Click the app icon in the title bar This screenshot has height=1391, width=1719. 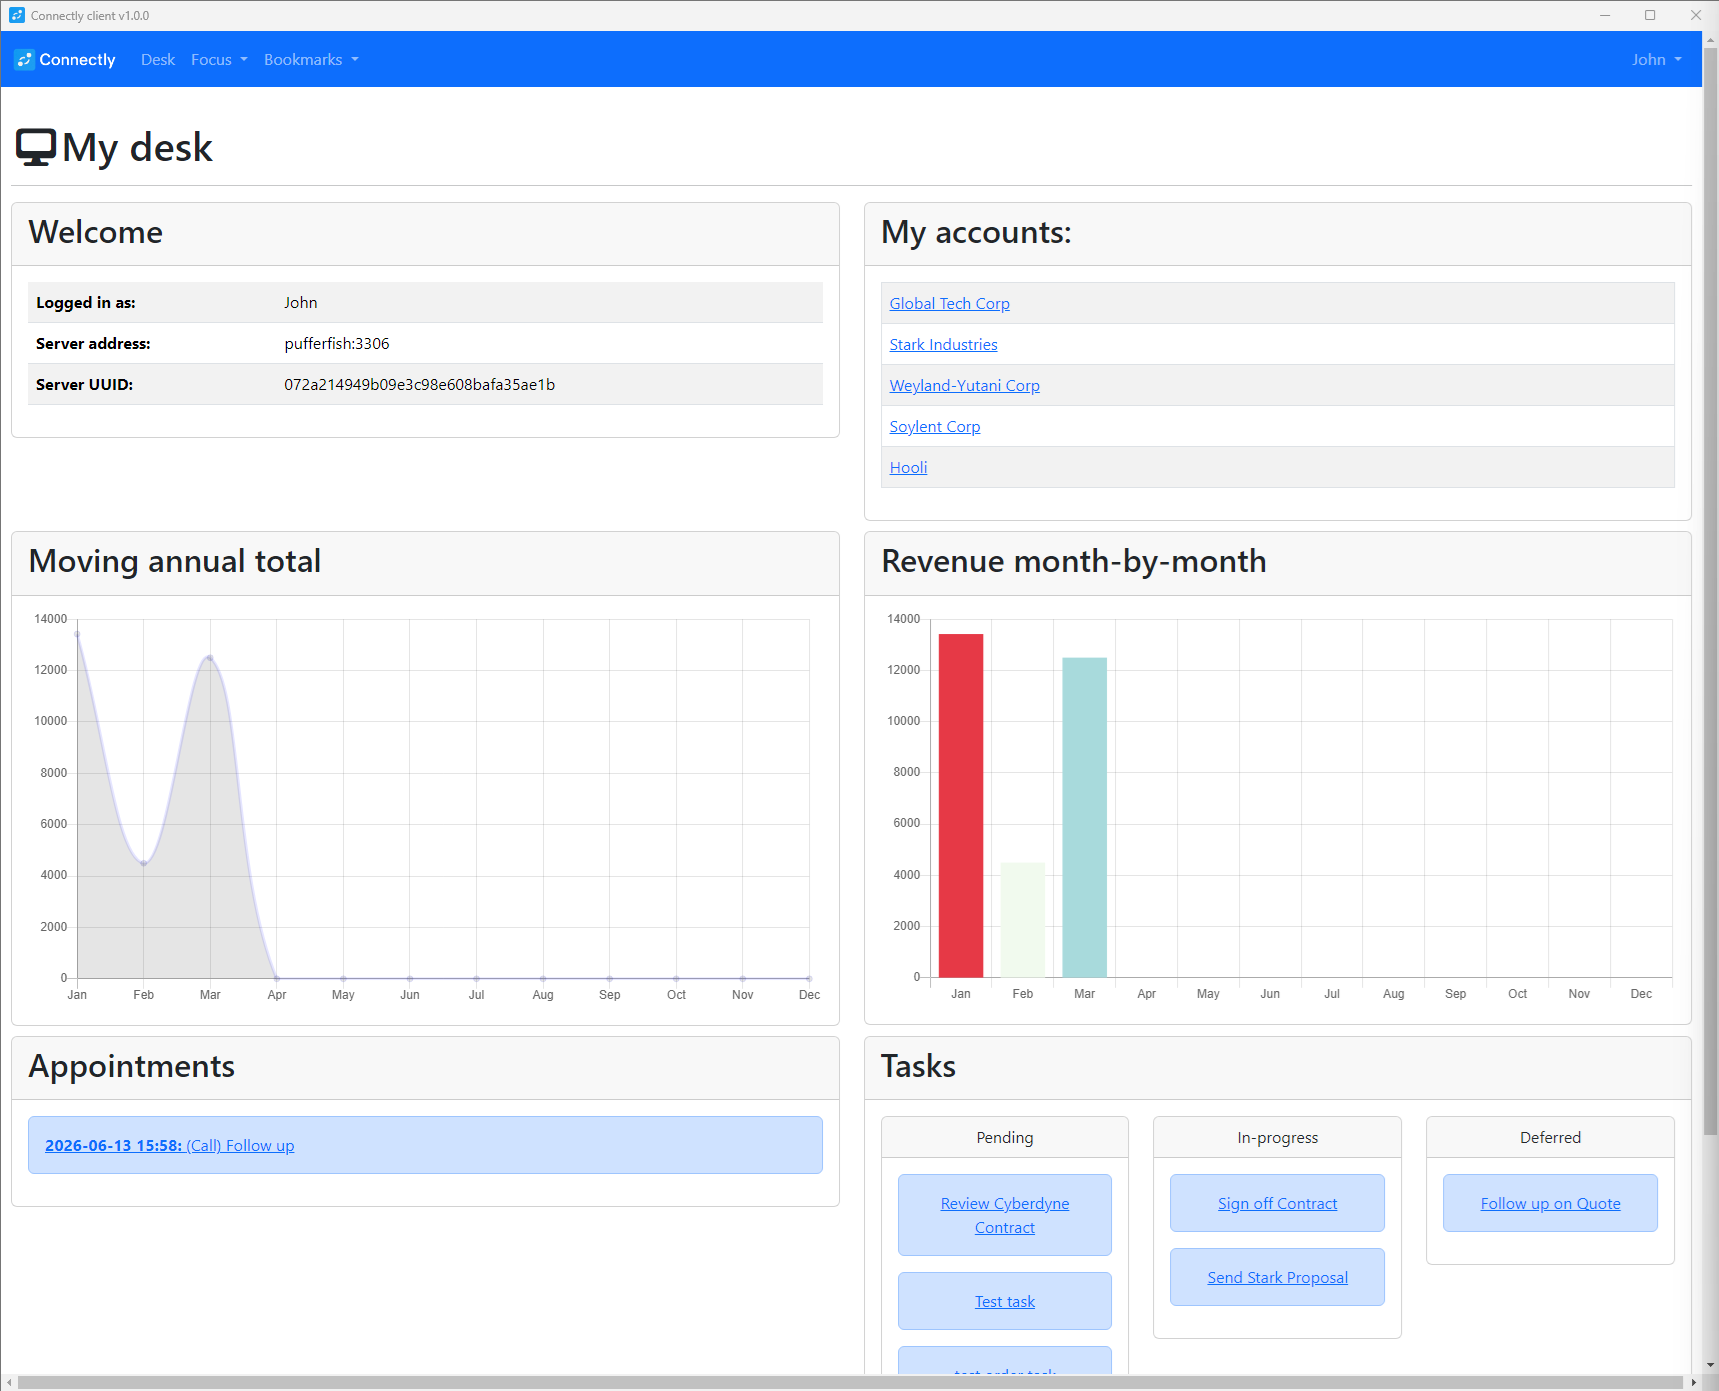[16, 16]
